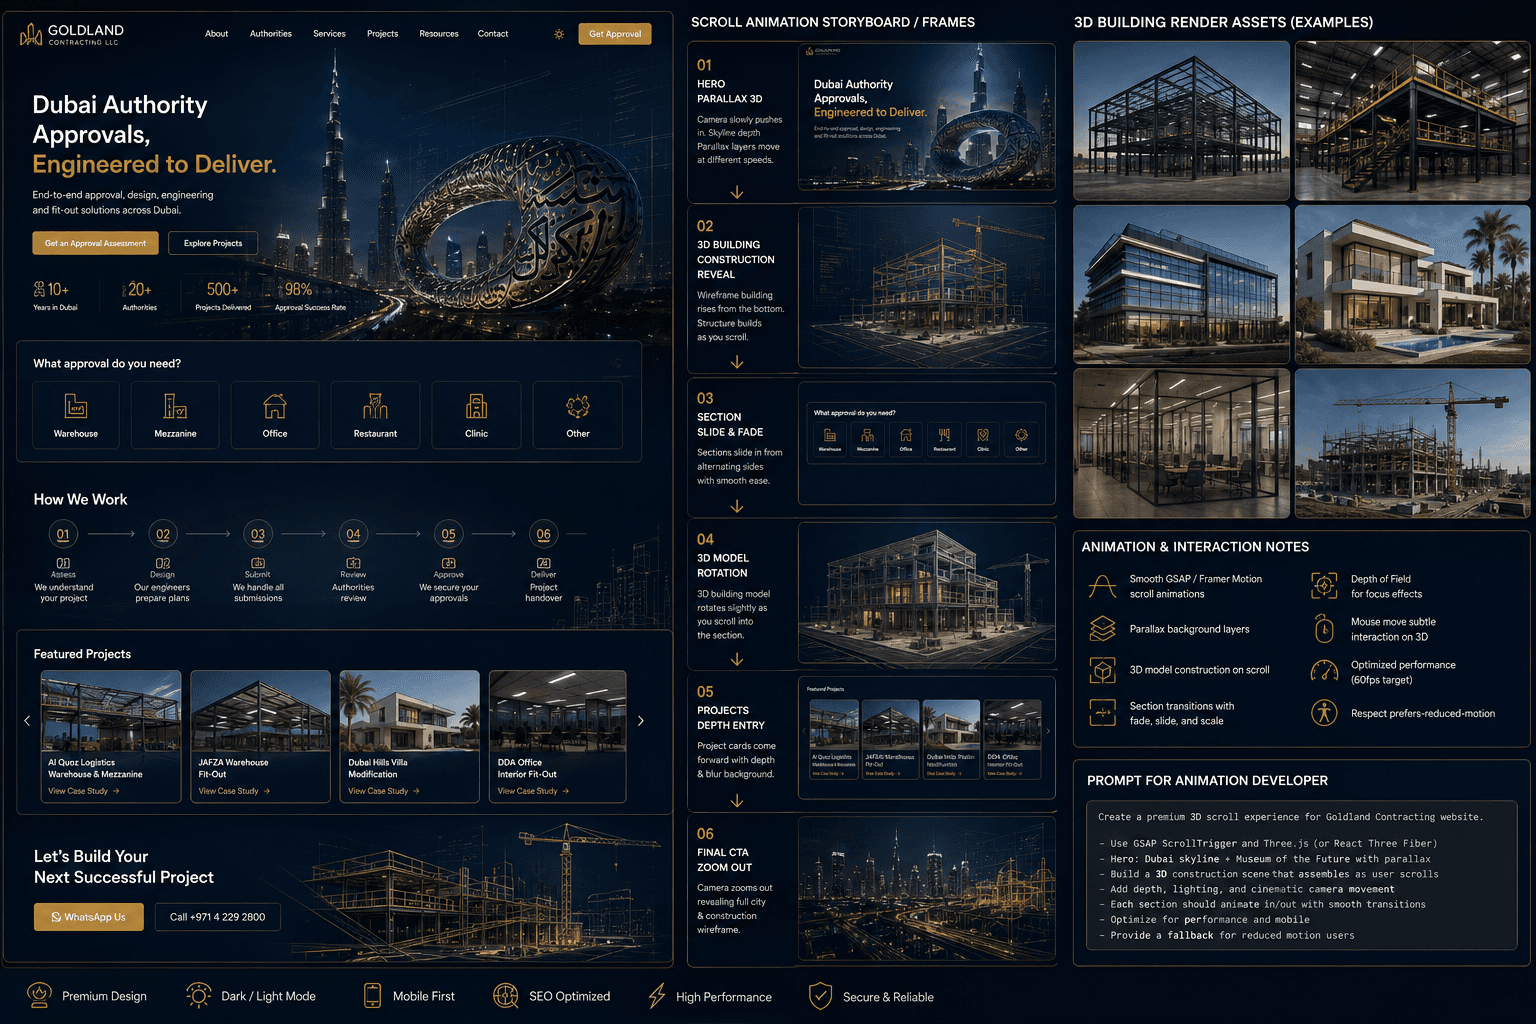Open the Contact nav link
The image size is (1536, 1024).
point(493,34)
